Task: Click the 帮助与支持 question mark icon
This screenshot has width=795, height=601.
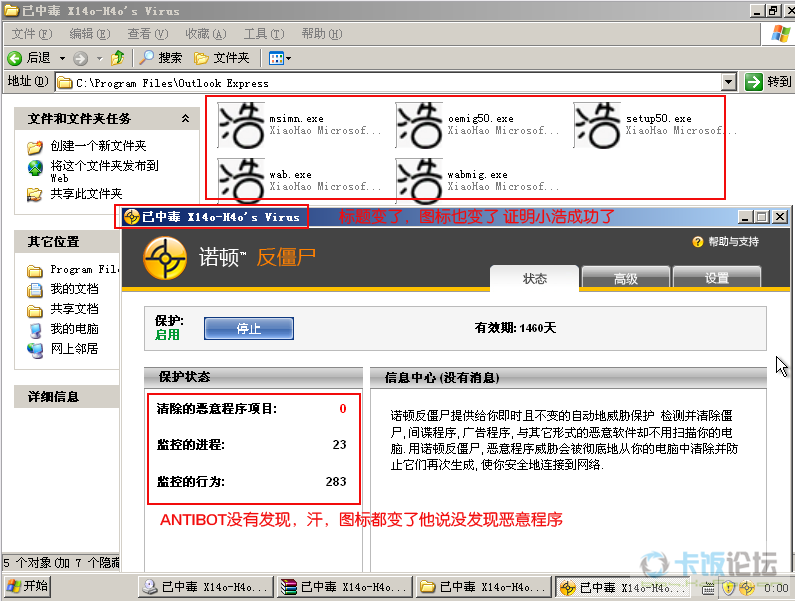Action: (x=698, y=242)
